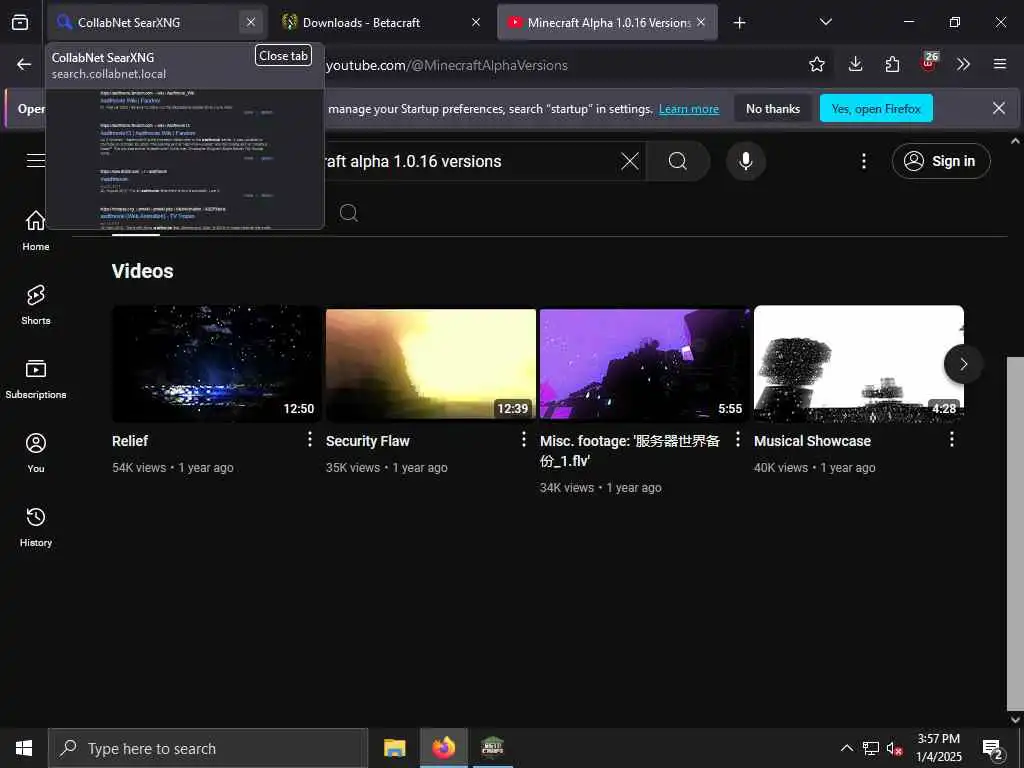Click the Close tab button in tab preview
Image resolution: width=1024 pixels, height=768 pixels.
click(x=283, y=56)
